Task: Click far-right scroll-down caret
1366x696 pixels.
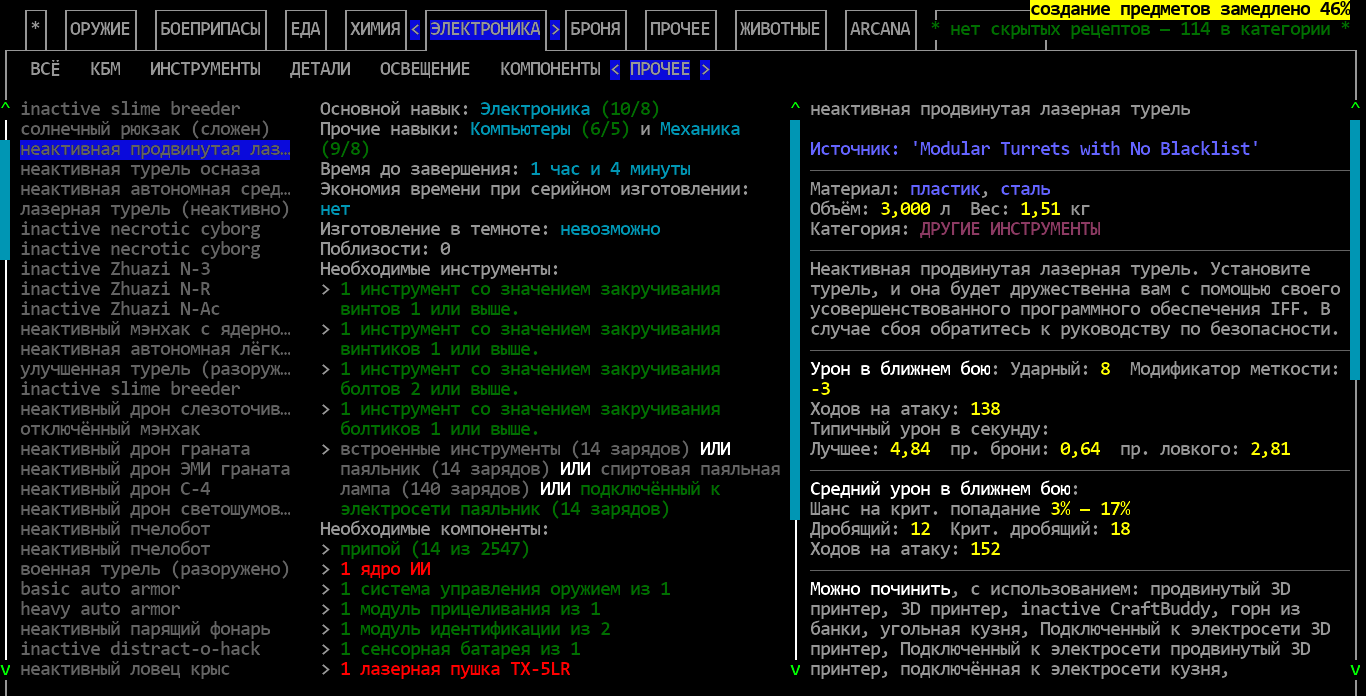Action: coord(1355,669)
